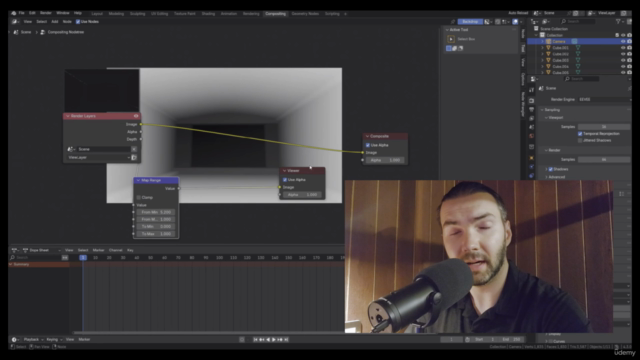Click the Camera object icon in the outliner

tap(549, 41)
